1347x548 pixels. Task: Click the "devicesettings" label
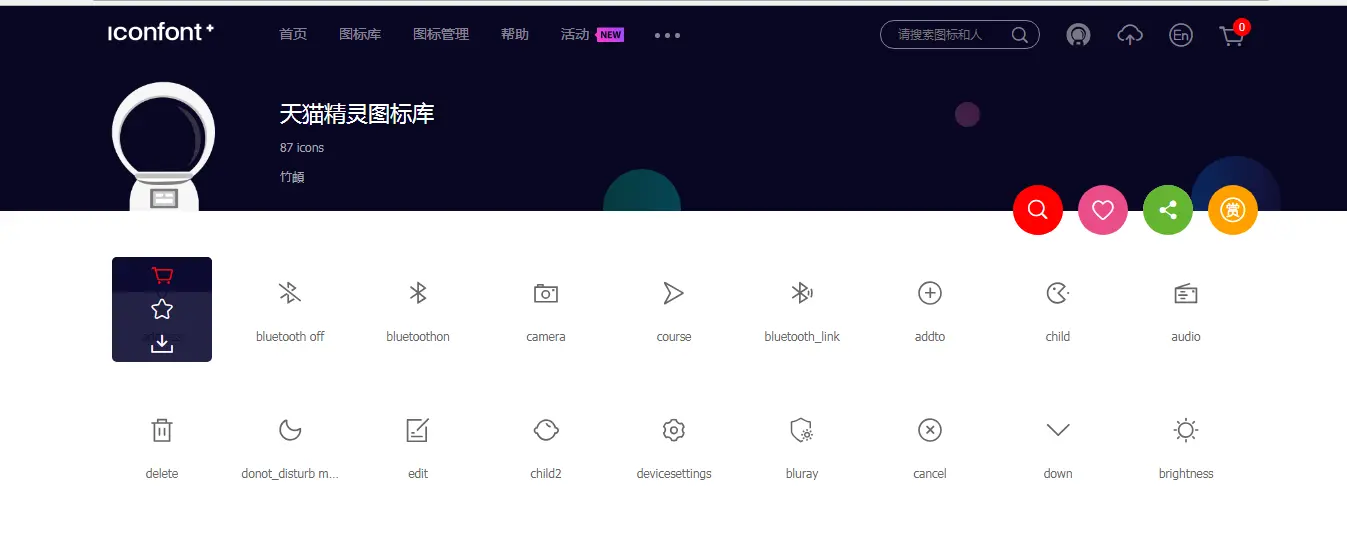coord(674,474)
